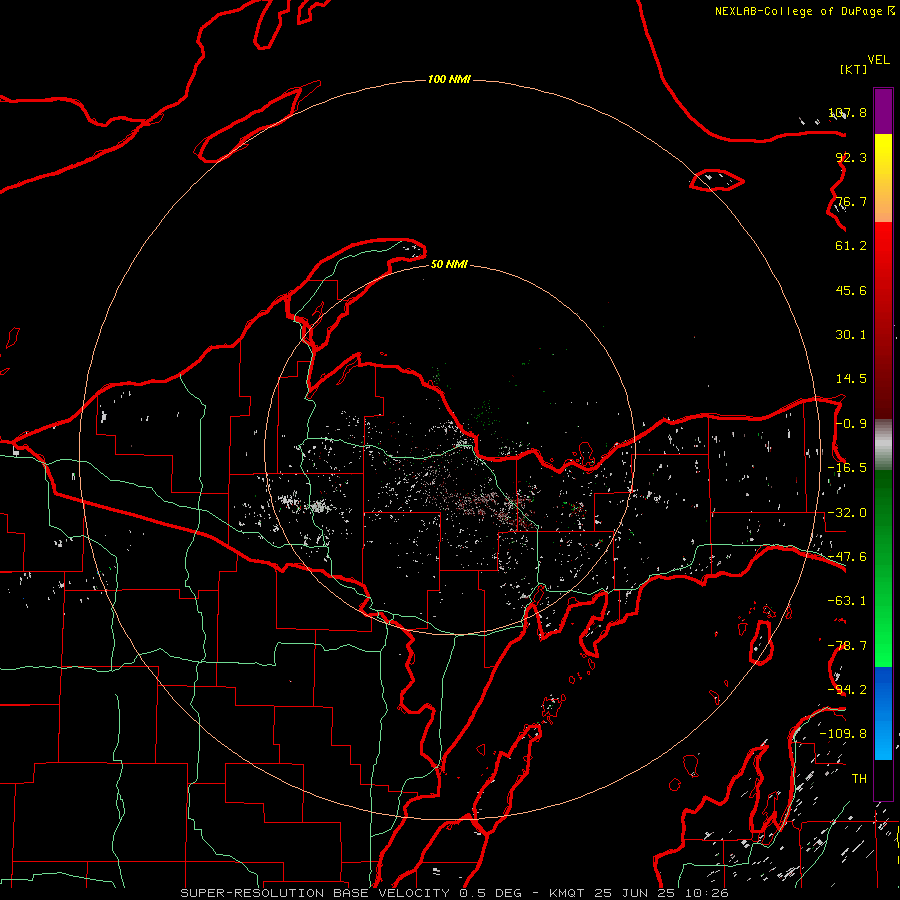The width and height of the screenshot is (900, 900).
Task: Pick the blue segment of velocity color bar
Action: point(883,713)
